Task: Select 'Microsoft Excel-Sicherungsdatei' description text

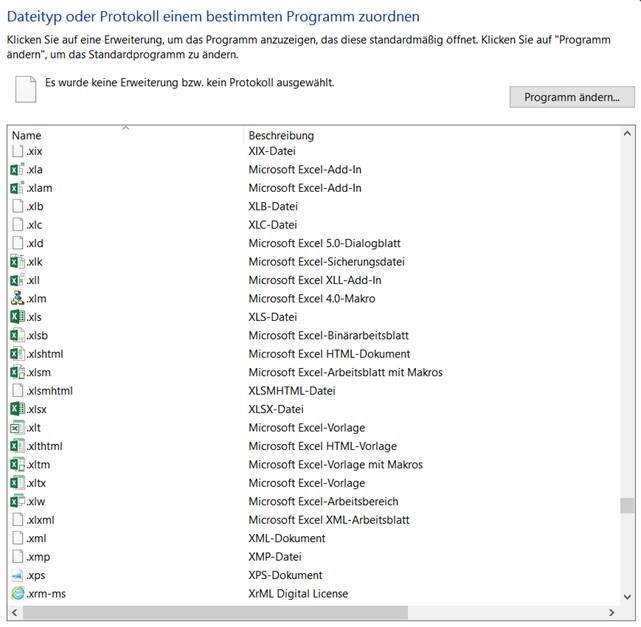Action: click(x=327, y=262)
